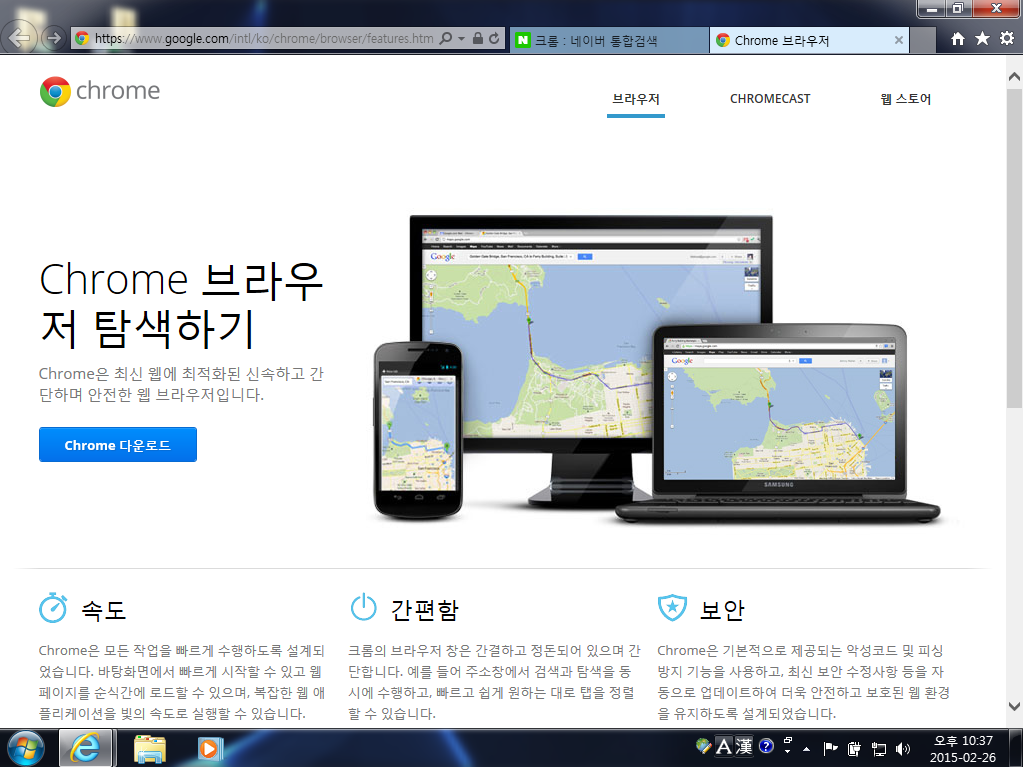Open the IME help question mark icon
The height and width of the screenshot is (767, 1023).
[767, 745]
